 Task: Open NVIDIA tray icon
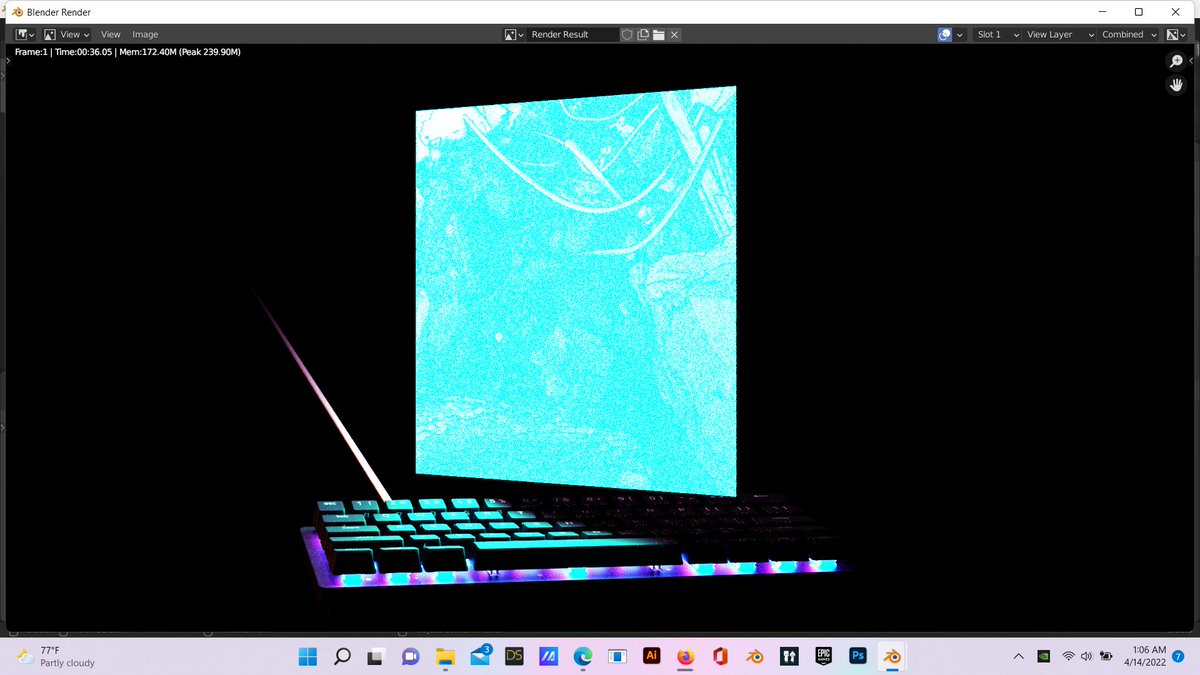[1044, 657]
